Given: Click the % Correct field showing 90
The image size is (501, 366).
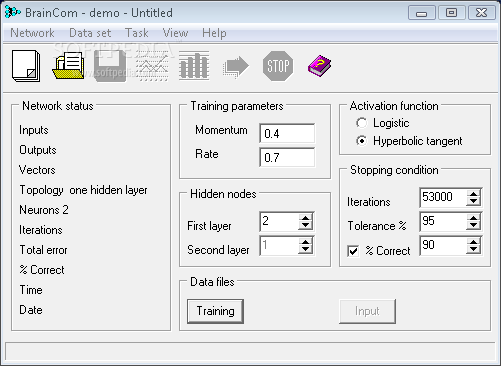Looking at the screenshot, I should point(443,245).
